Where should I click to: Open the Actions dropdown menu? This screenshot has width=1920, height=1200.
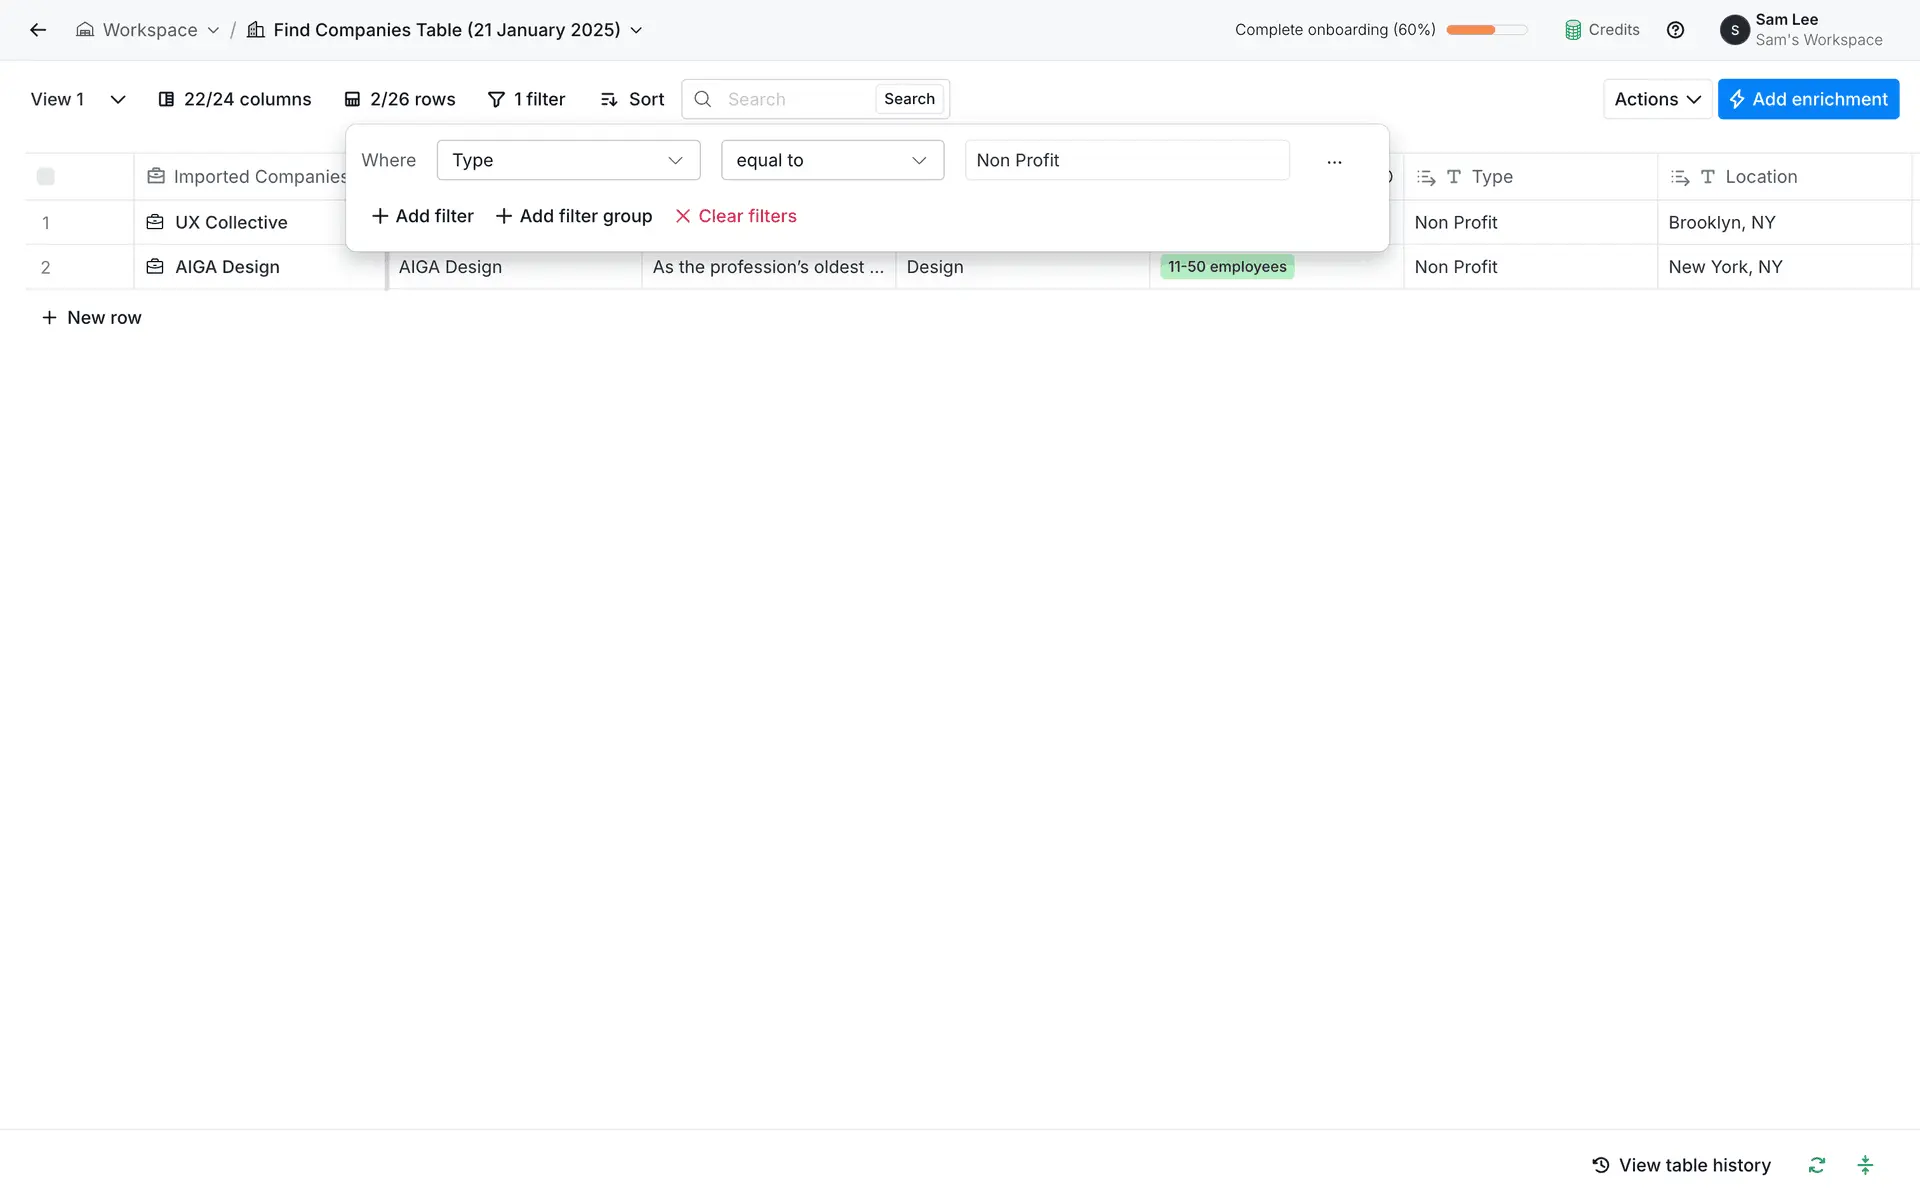coord(1657,99)
